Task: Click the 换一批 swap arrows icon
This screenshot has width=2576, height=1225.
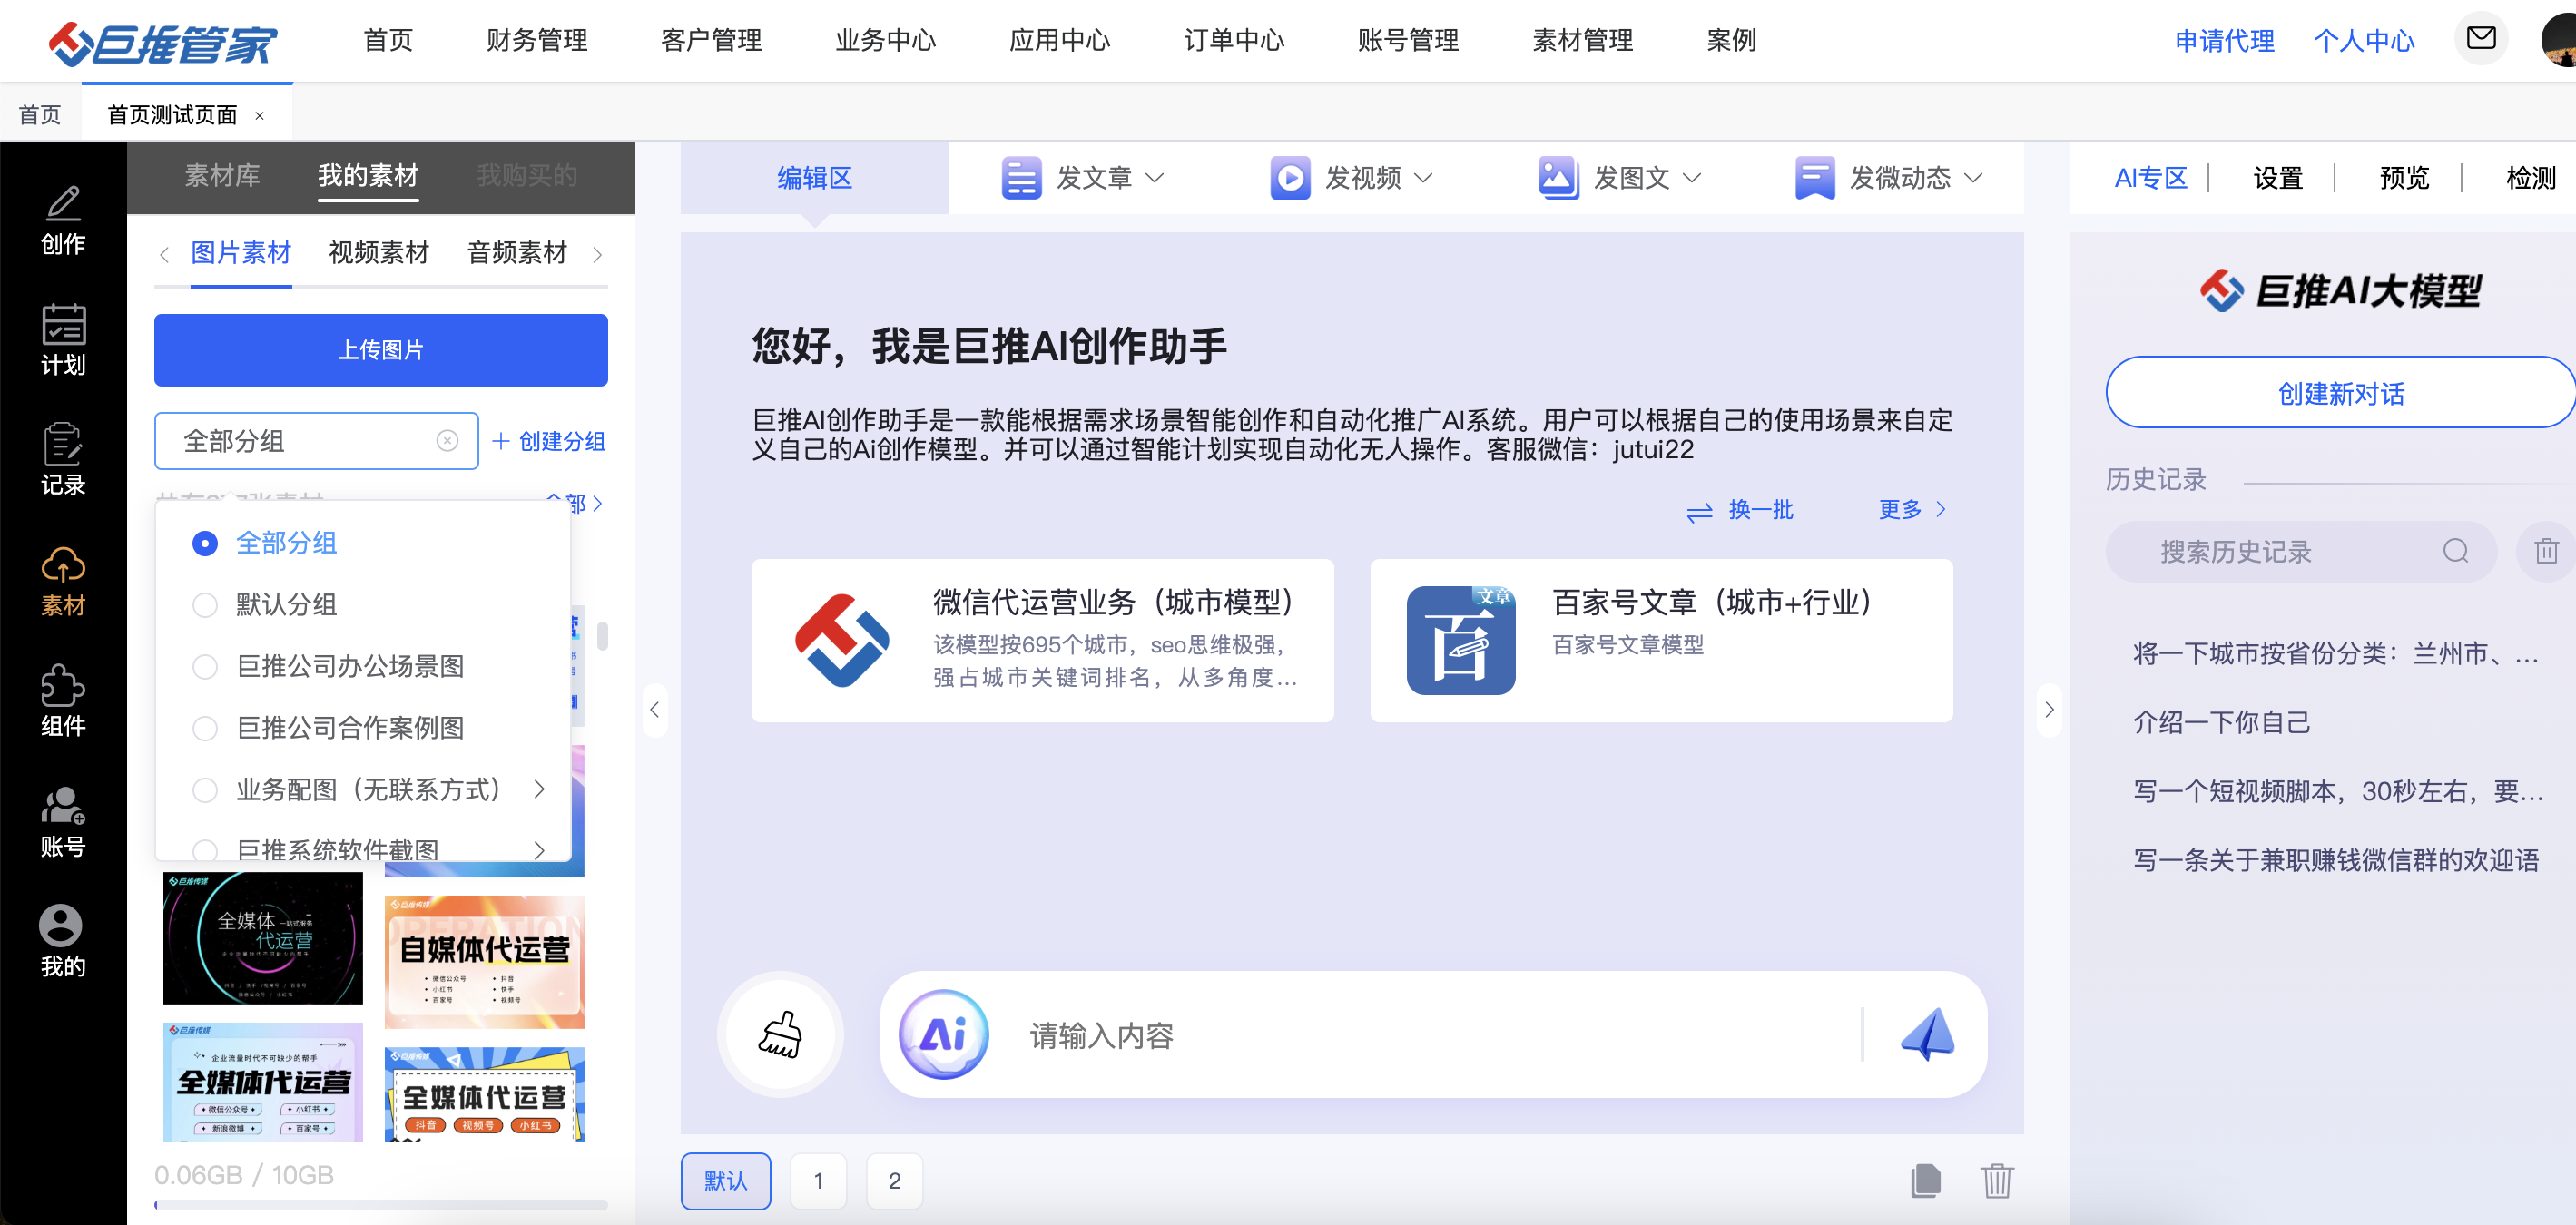Action: click(x=1699, y=512)
